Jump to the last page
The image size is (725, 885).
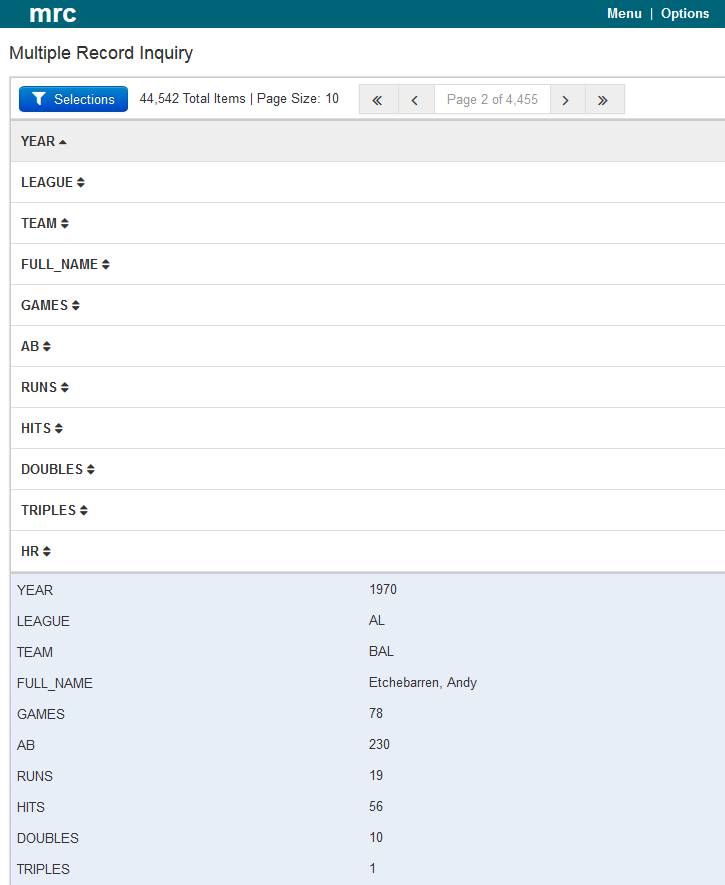(604, 100)
